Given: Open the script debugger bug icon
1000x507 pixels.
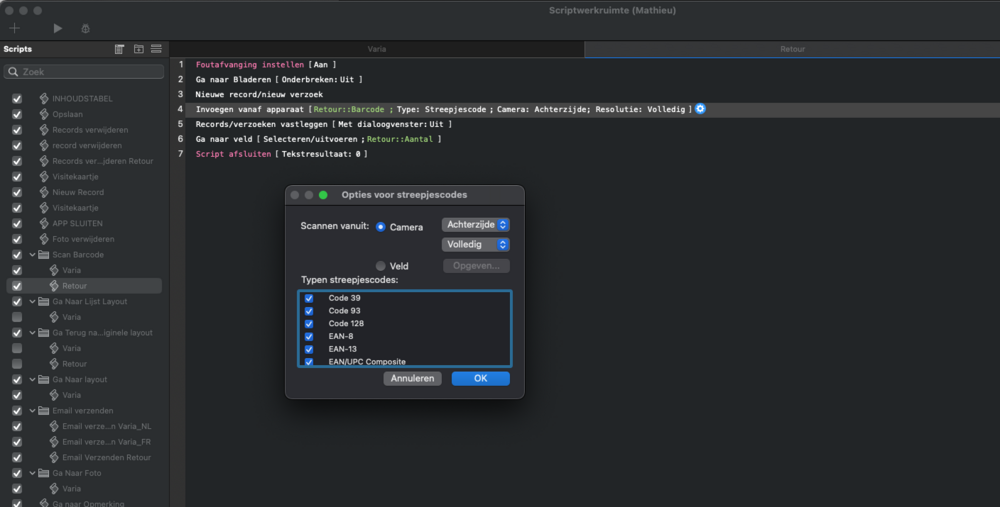Looking at the screenshot, I should [x=86, y=29].
